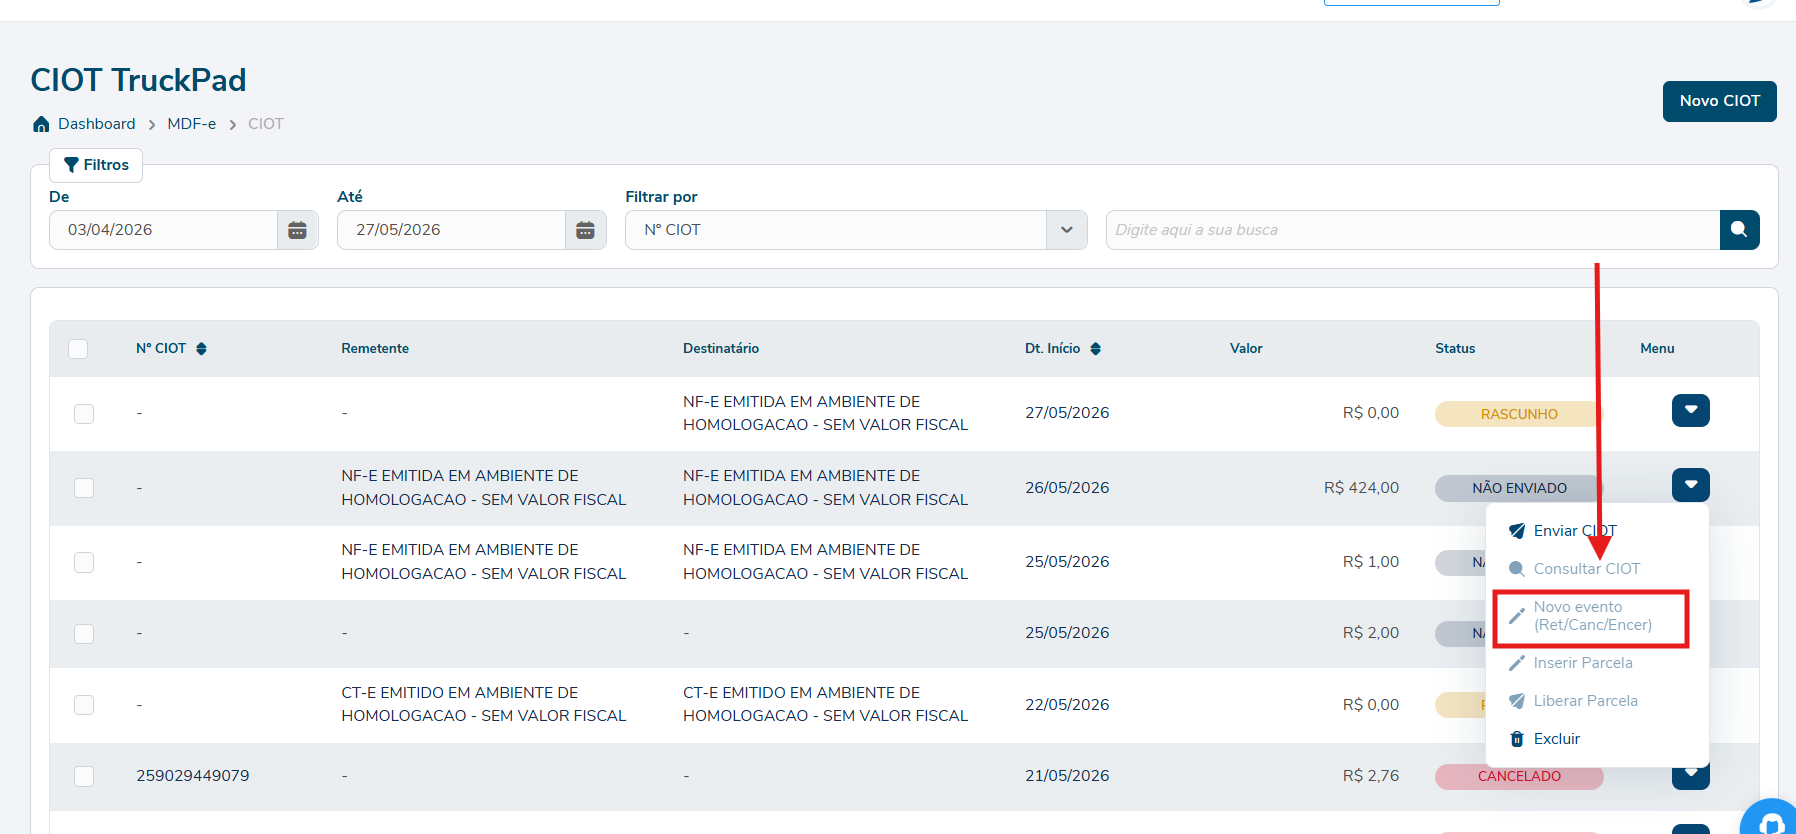Click the Excluir trash icon
The width and height of the screenshot is (1796, 834).
[x=1517, y=739]
